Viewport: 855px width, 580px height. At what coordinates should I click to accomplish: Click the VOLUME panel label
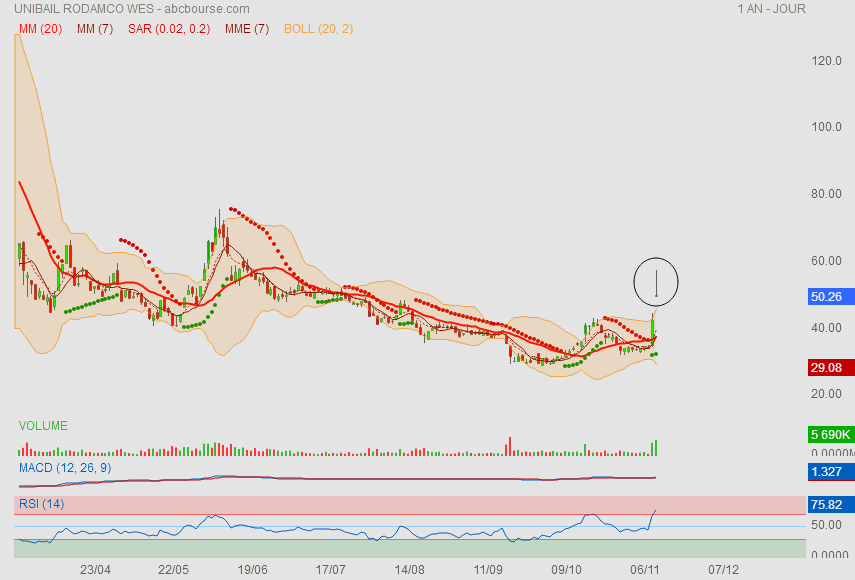43,426
